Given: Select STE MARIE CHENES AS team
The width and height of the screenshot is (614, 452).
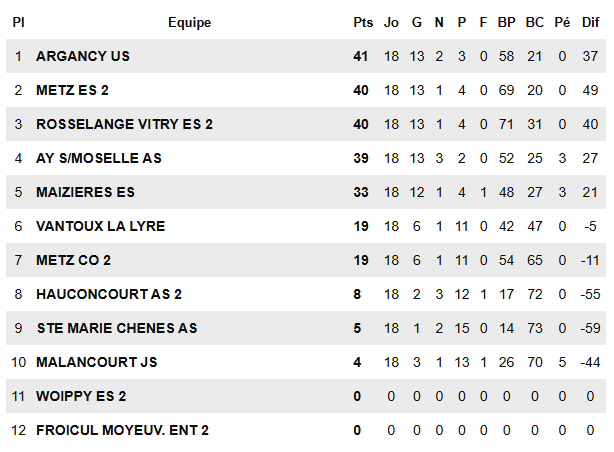Looking at the screenshot, I should pos(117,328).
